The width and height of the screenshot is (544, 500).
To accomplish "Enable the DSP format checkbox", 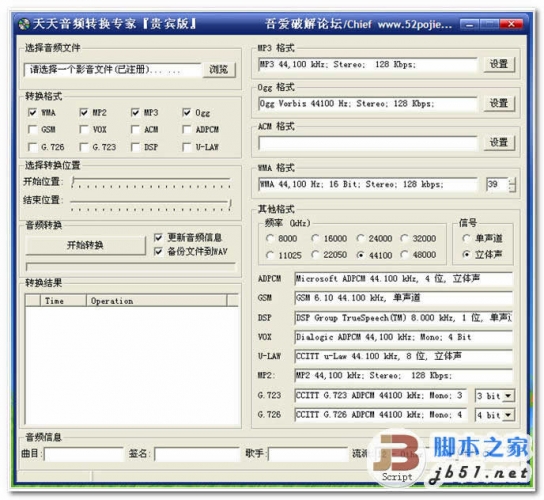I will pos(135,147).
